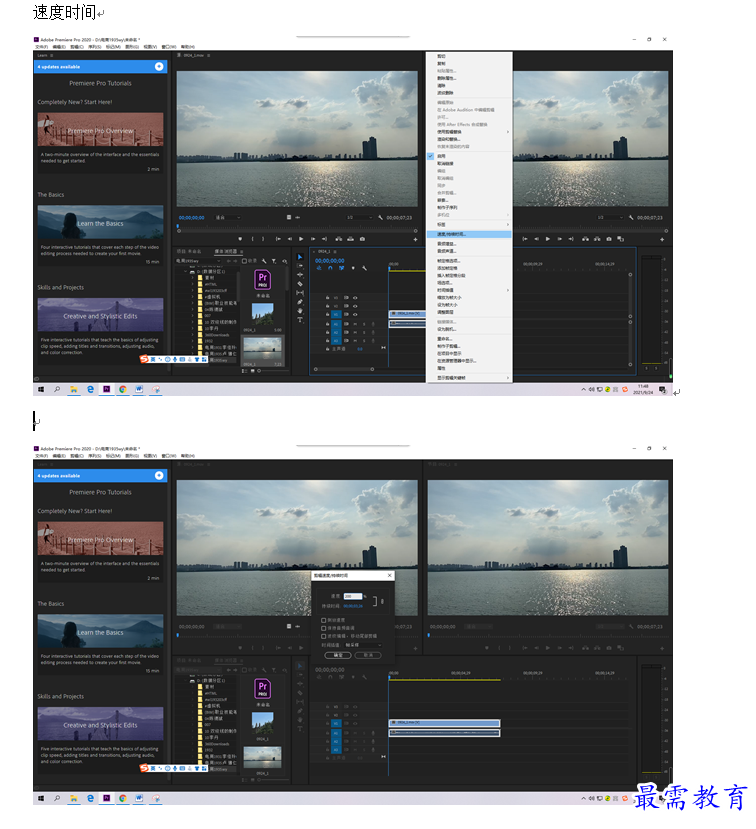Toggle V2 track eye visibility in upper timeline
Viewport: 756px width, 829px height.
pos(355,306)
